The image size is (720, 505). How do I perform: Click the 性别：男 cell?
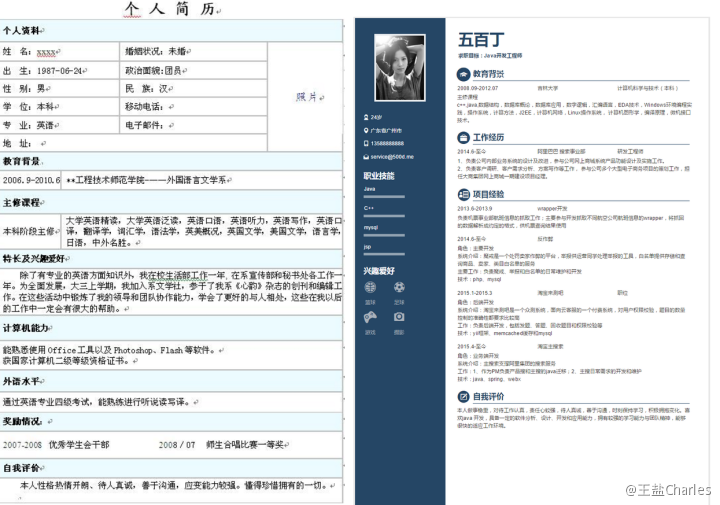[59, 89]
